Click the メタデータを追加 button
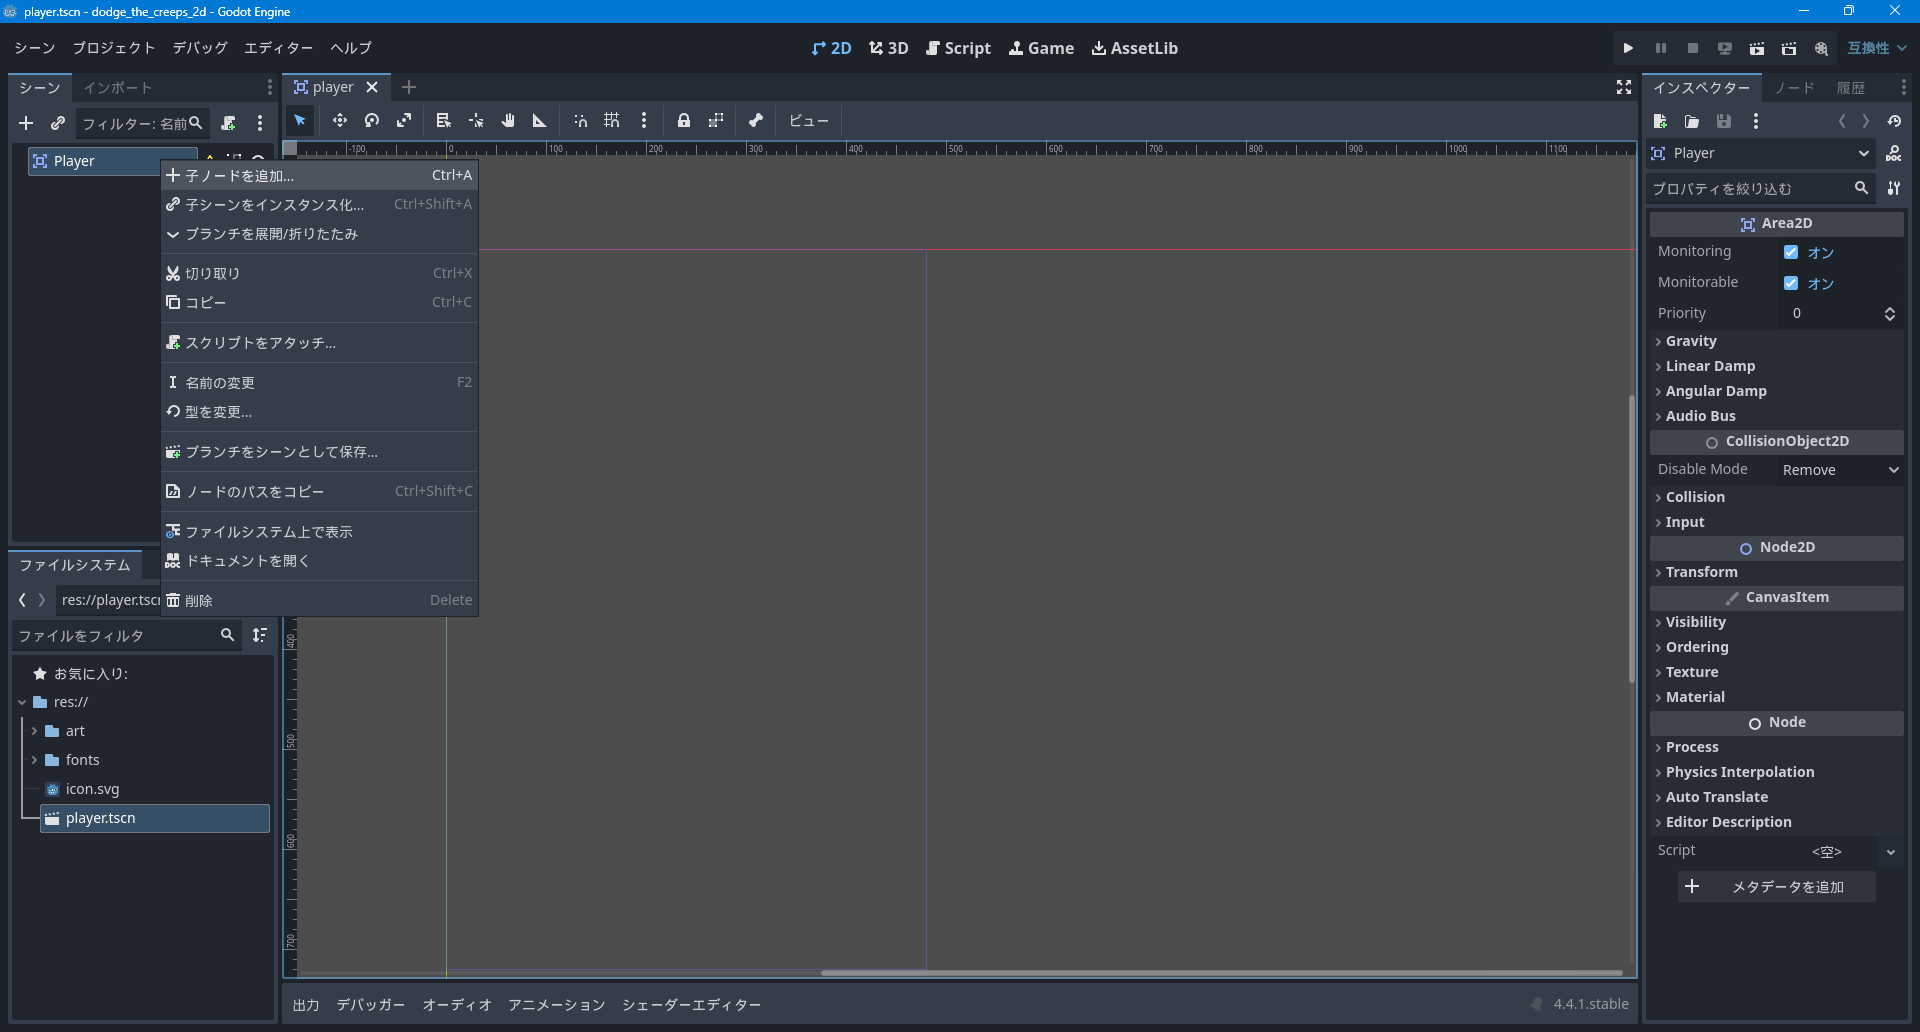Screen dimensions: 1920x1032 1776,887
